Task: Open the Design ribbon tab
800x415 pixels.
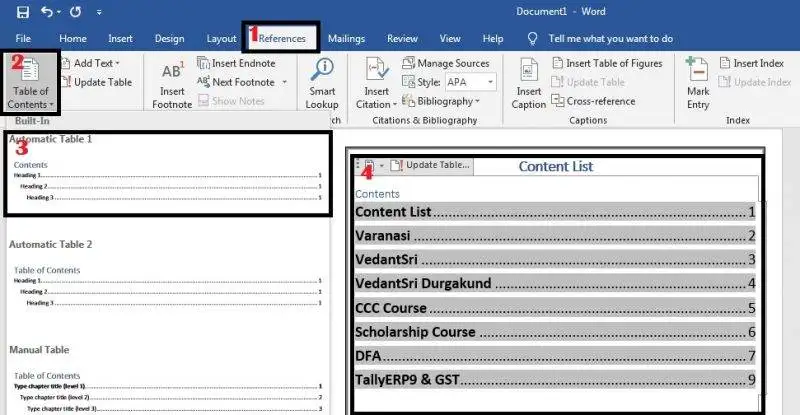Action: pyautogui.click(x=169, y=38)
